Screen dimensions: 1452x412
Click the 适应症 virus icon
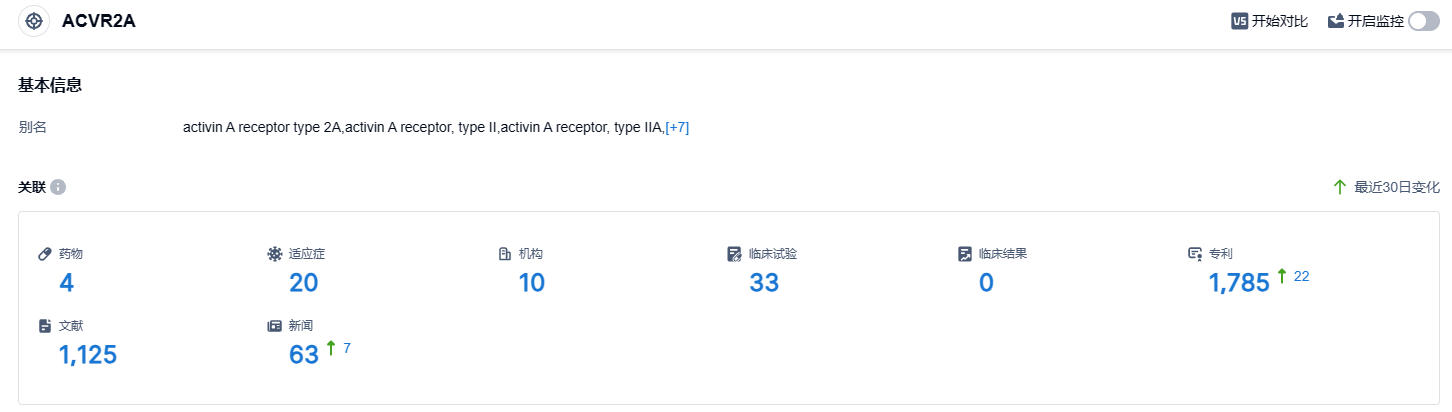pyautogui.click(x=275, y=254)
